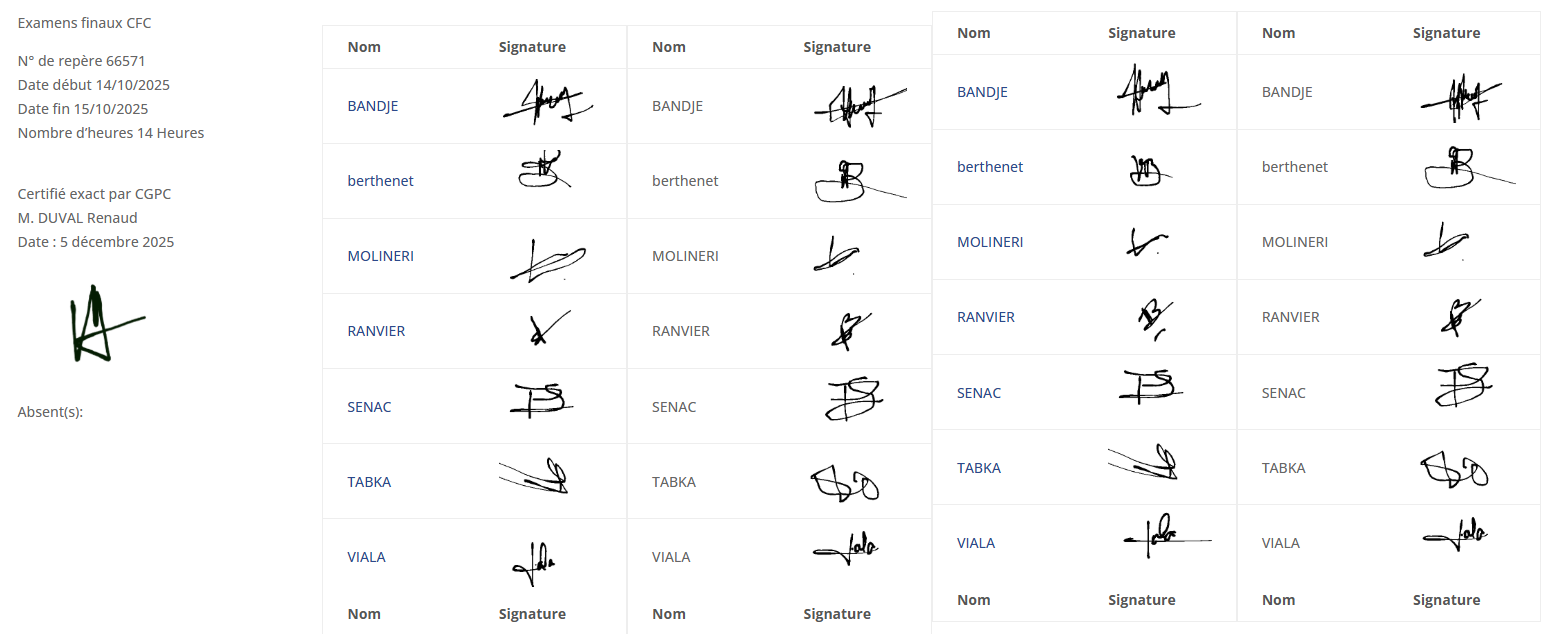
Task: Open the blue TABKA link in the third table
Action: tap(978, 468)
